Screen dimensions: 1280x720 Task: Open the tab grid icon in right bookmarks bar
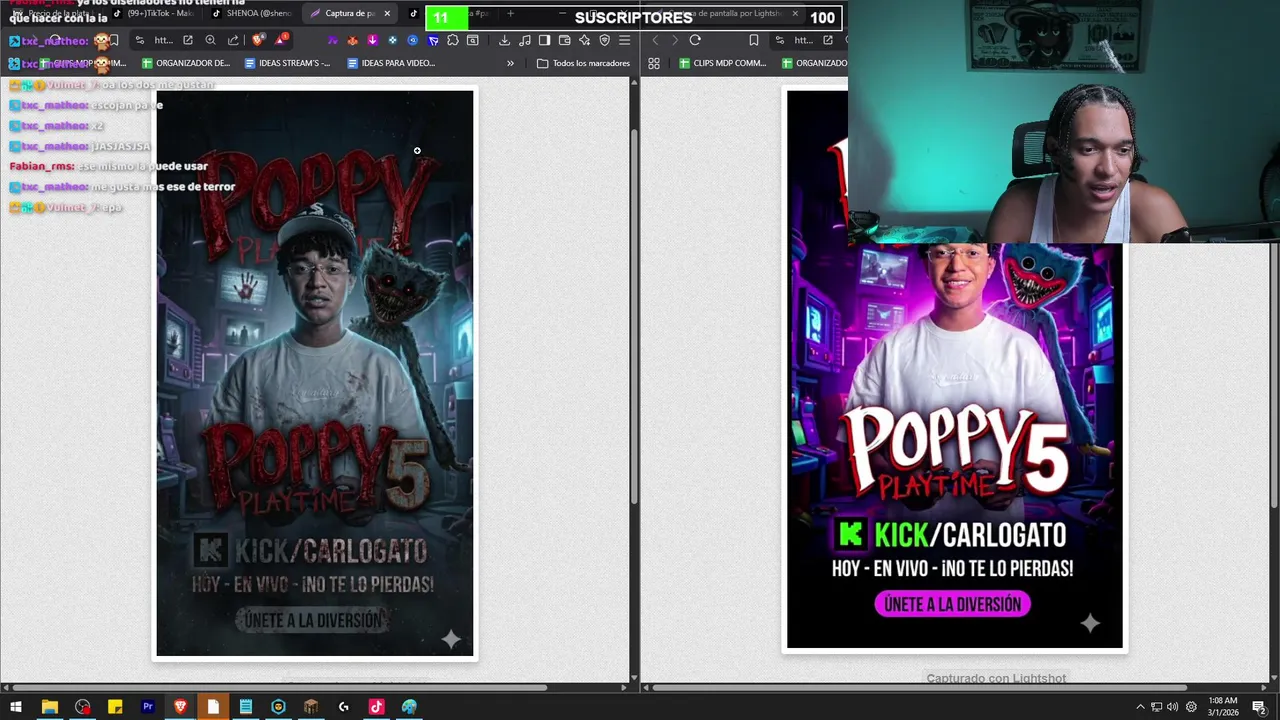[x=654, y=63]
